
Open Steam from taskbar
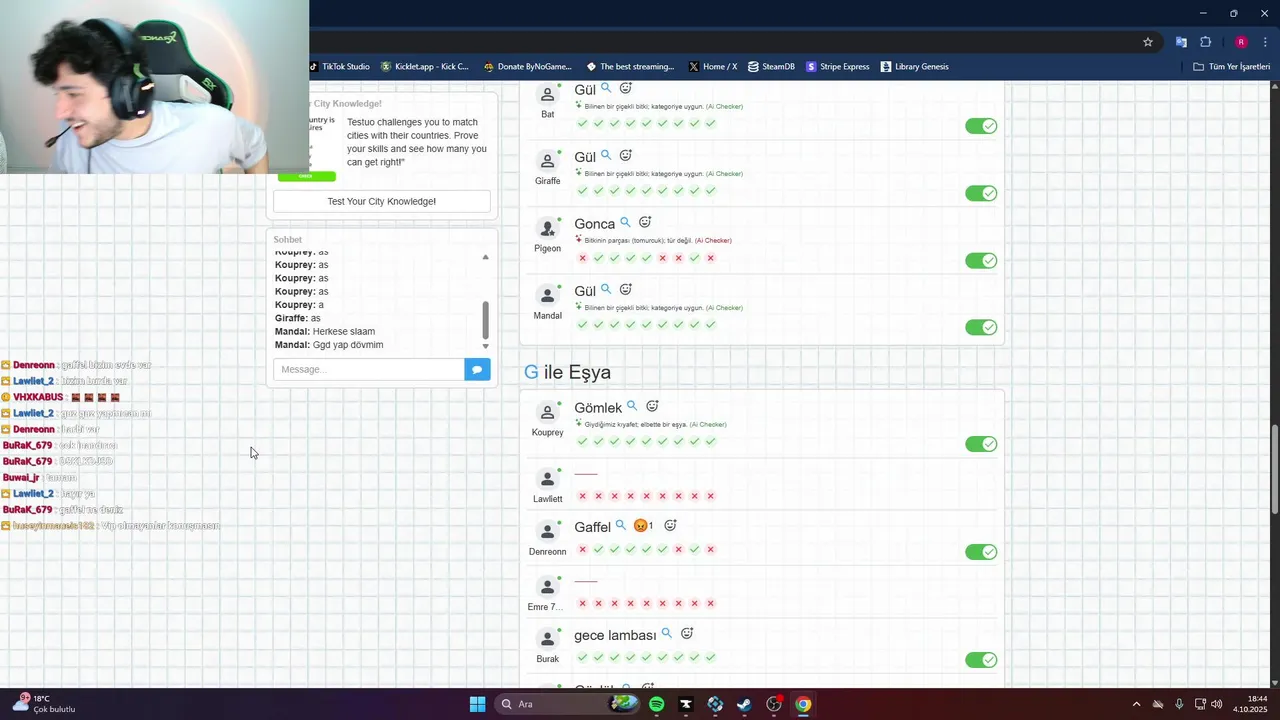click(744, 704)
